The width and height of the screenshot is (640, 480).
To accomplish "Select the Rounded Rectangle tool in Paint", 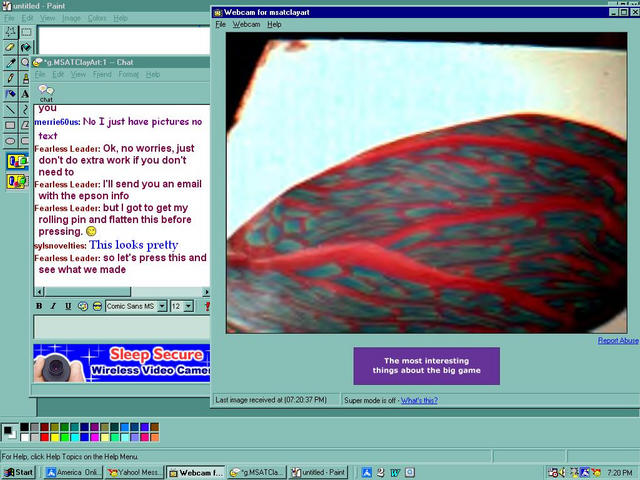I will tap(25, 141).
